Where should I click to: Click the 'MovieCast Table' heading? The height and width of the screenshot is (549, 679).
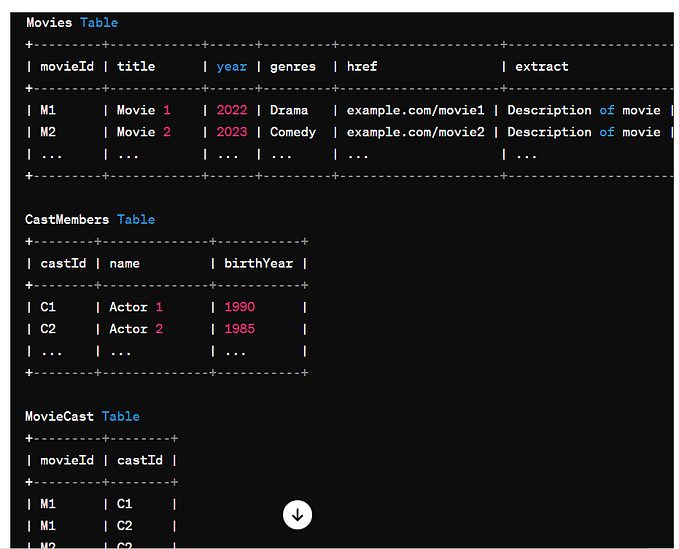click(82, 417)
